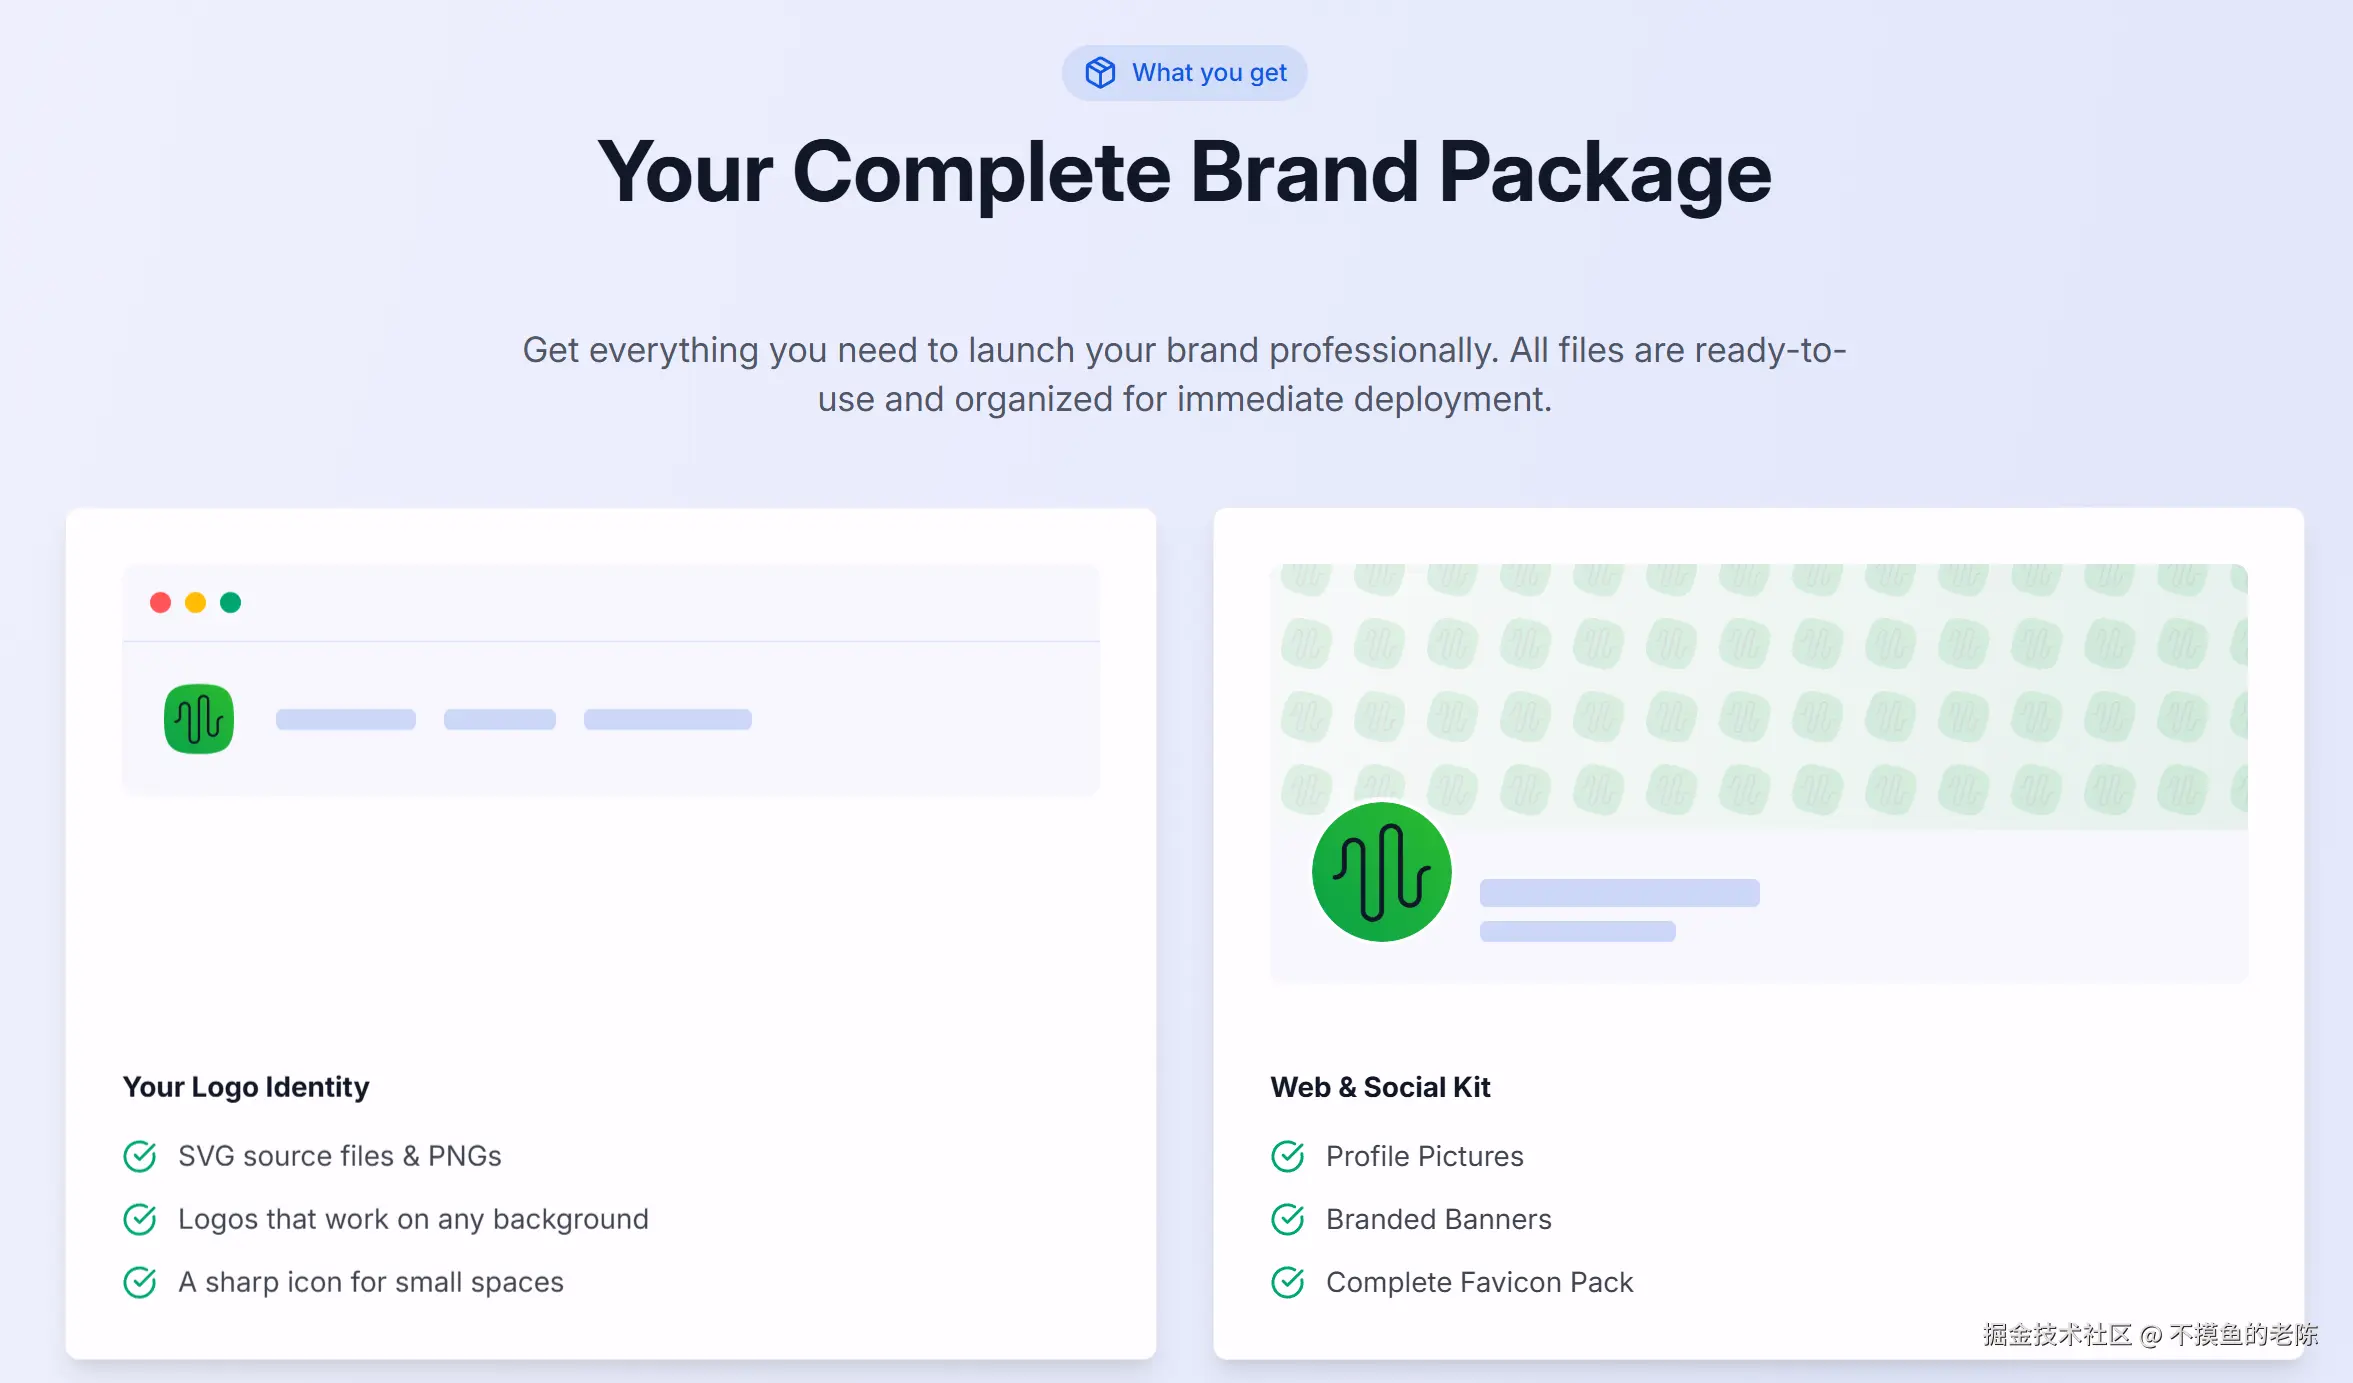Click checkmark beside Branded Banners
This screenshot has height=1383, width=2353.
[1288, 1219]
